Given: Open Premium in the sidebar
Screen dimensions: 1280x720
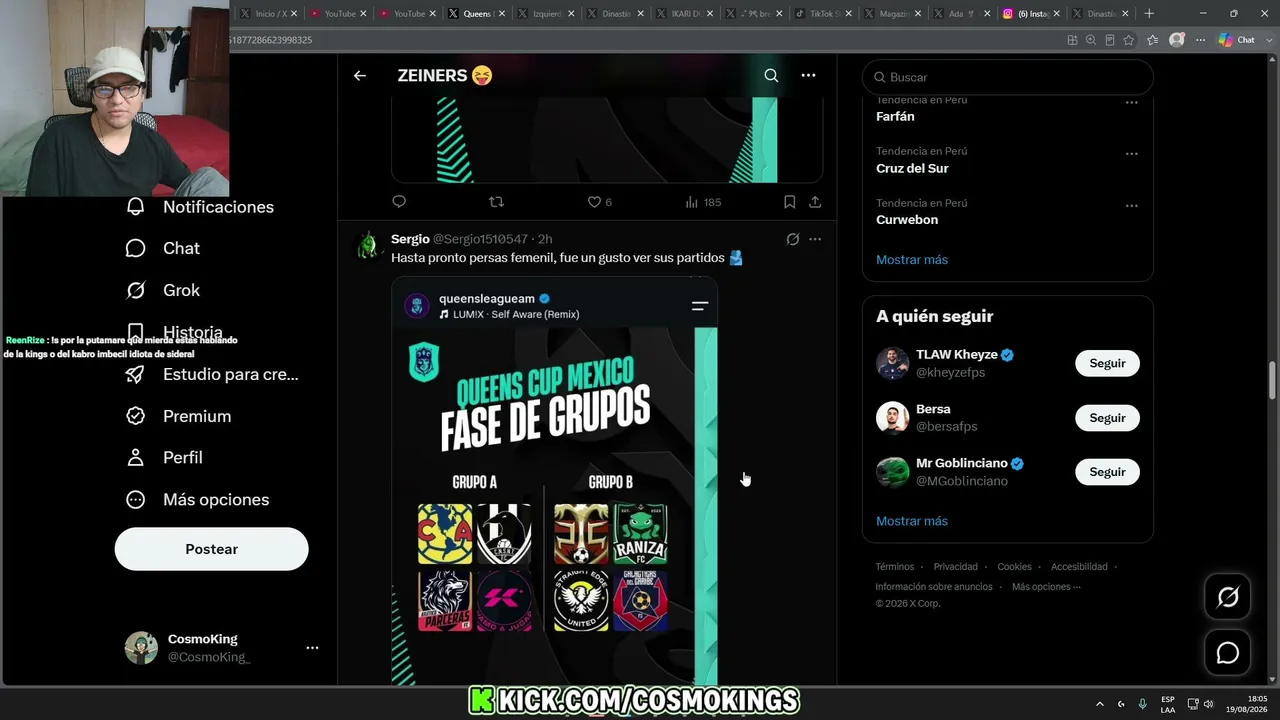Looking at the screenshot, I should click(178, 416).
